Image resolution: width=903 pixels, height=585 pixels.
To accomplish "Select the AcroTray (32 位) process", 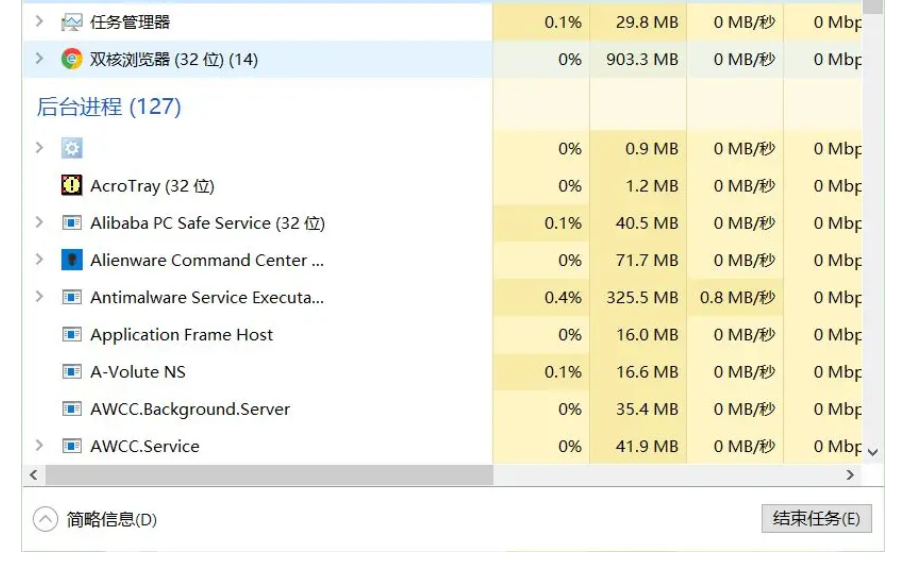I will (152, 186).
